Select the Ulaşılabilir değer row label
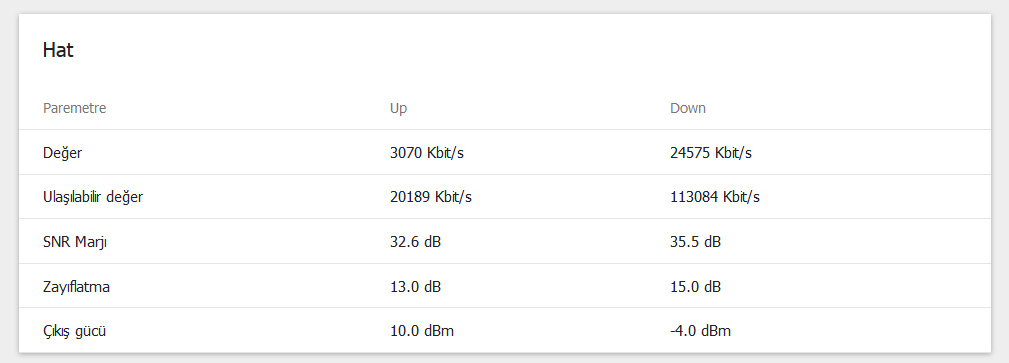Image resolution: width=1009 pixels, height=363 pixels. [x=93, y=197]
